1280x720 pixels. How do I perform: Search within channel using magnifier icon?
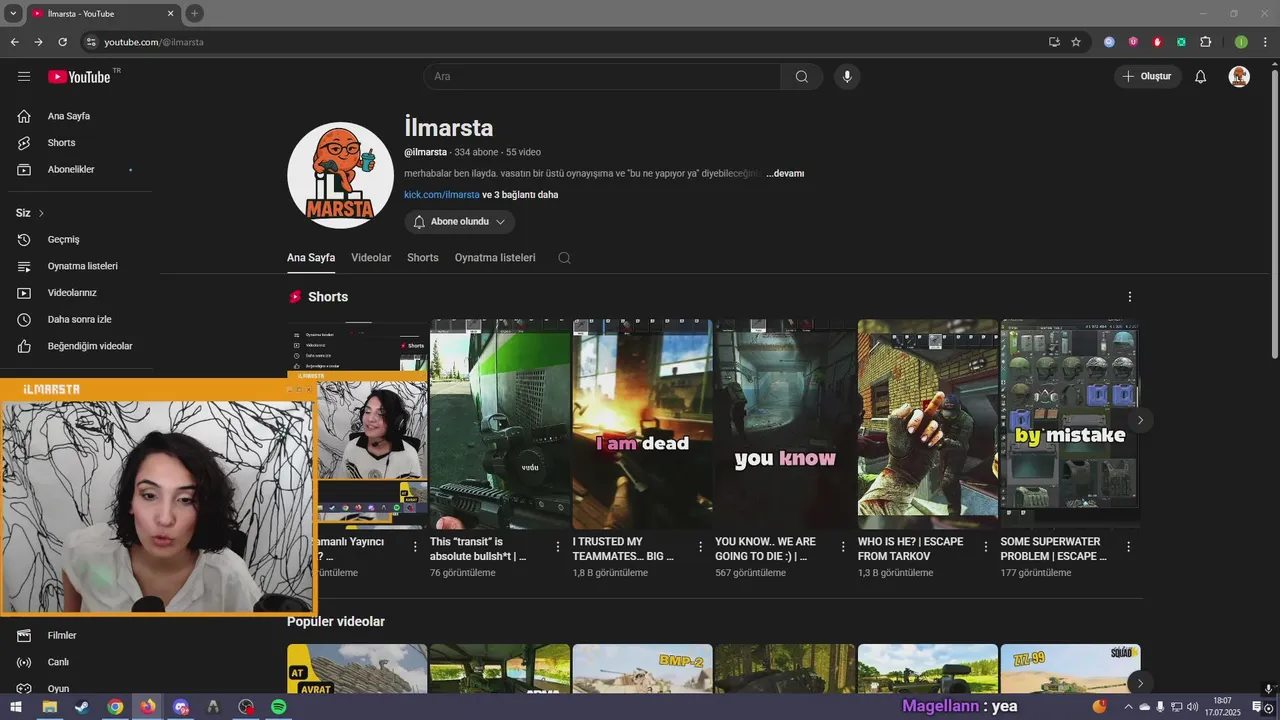pyautogui.click(x=564, y=258)
